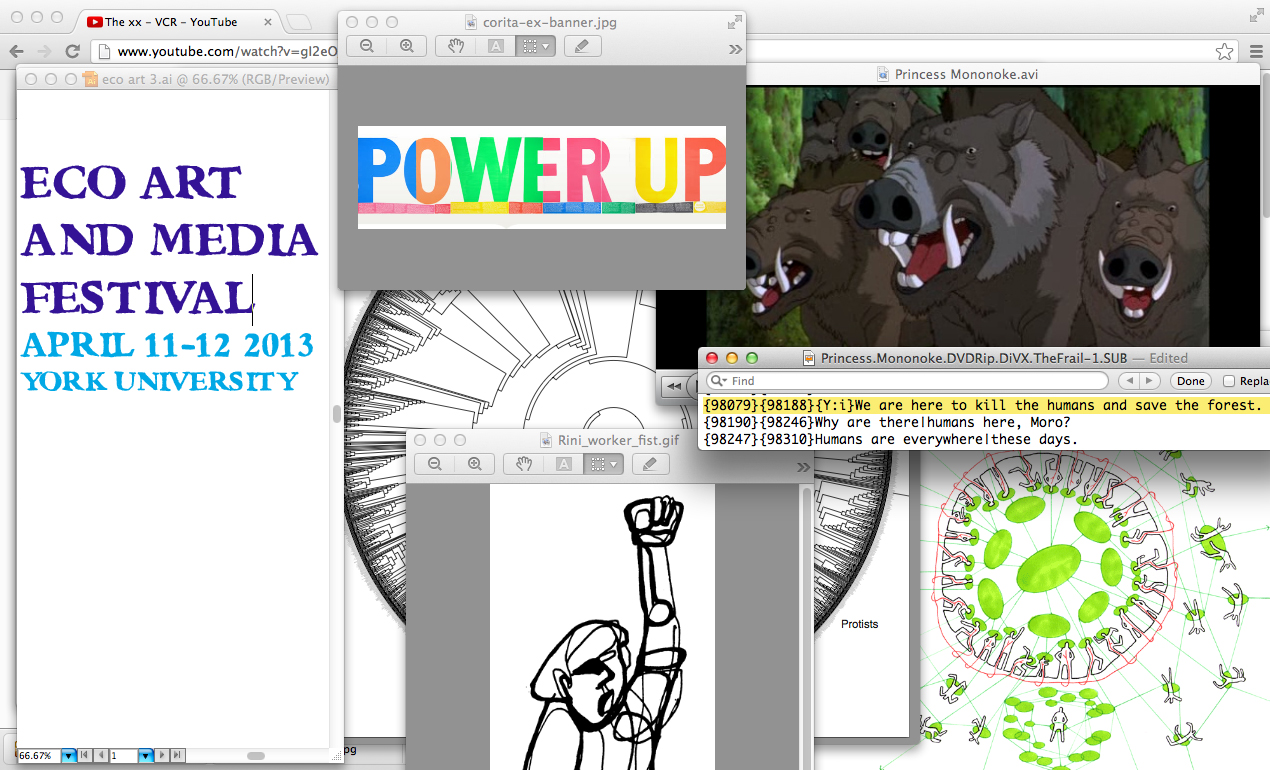
Task: Open the Find options magnifier dropdown
Action: point(718,381)
